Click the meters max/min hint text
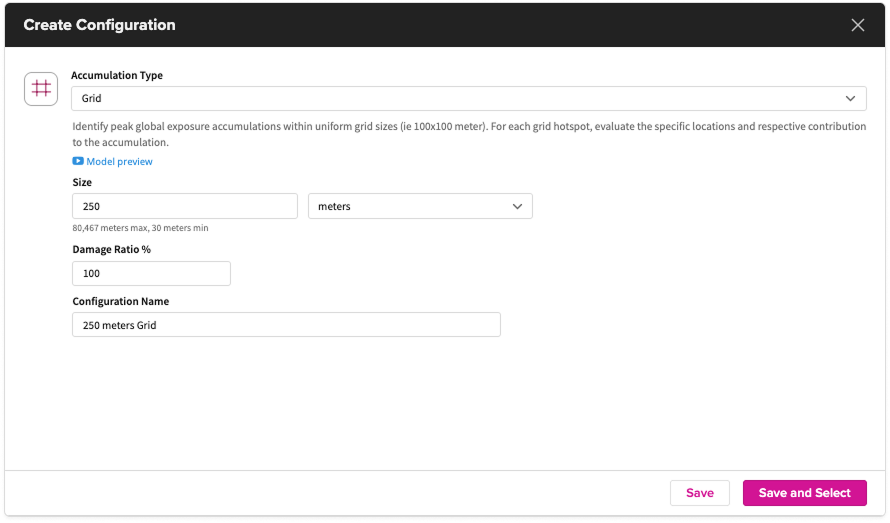The image size is (890, 523). pos(140,228)
